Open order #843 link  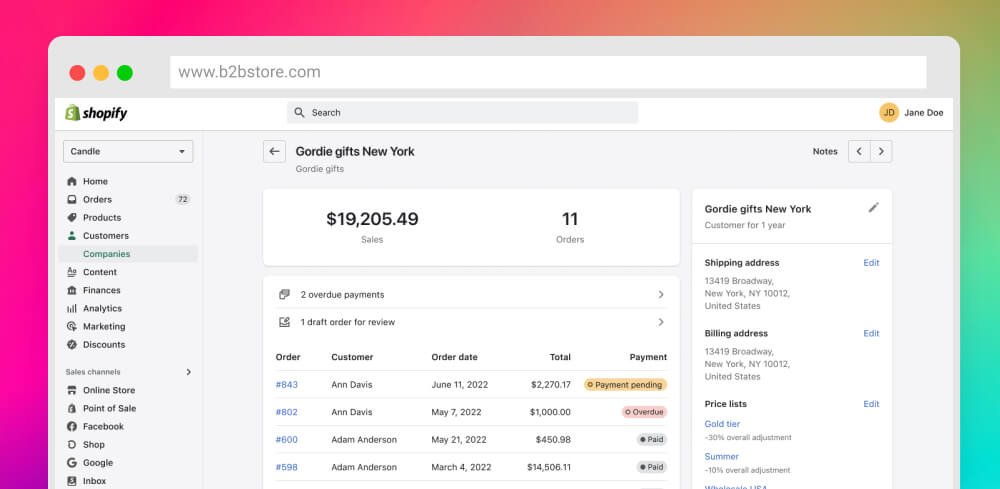[x=286, y=384]
